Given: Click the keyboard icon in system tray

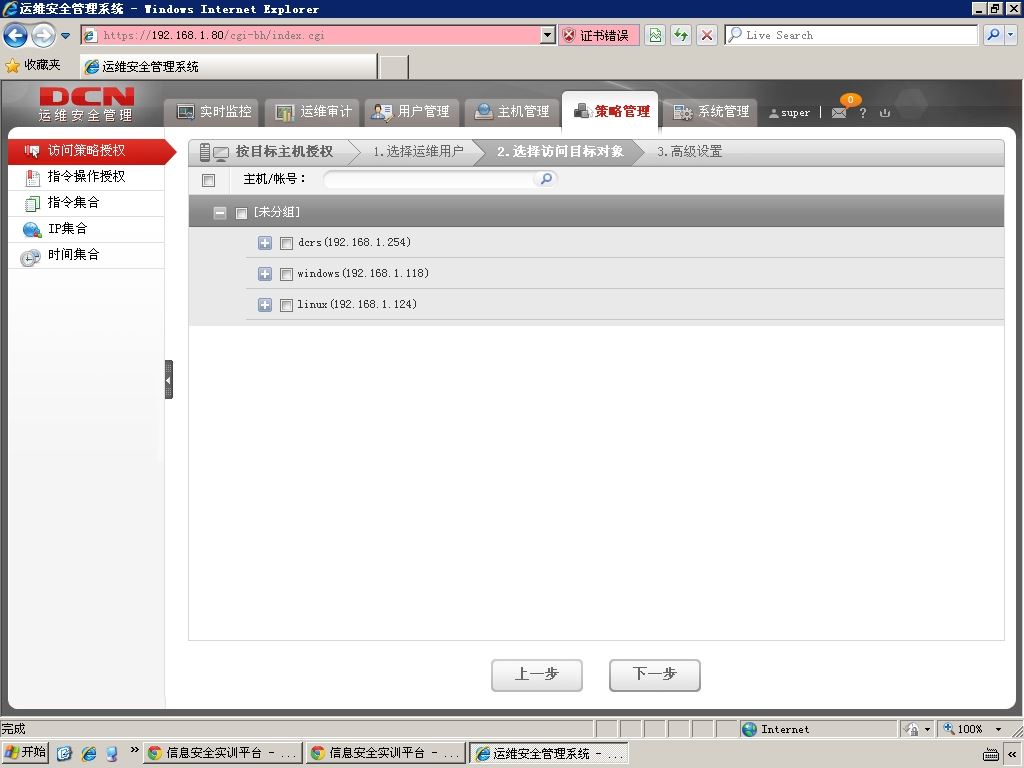Looking at the screenshot, I should click(x=991, y=754).
